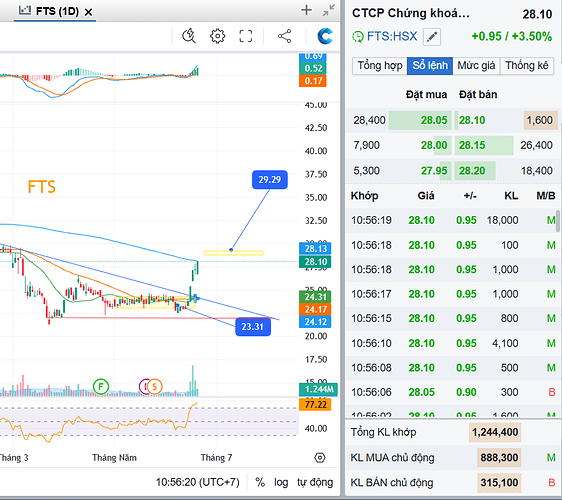Image resolution: width=562 pixels, height=500 pixels.
Task: Select the trade row at 10:56:15
Action: point(451,318)
